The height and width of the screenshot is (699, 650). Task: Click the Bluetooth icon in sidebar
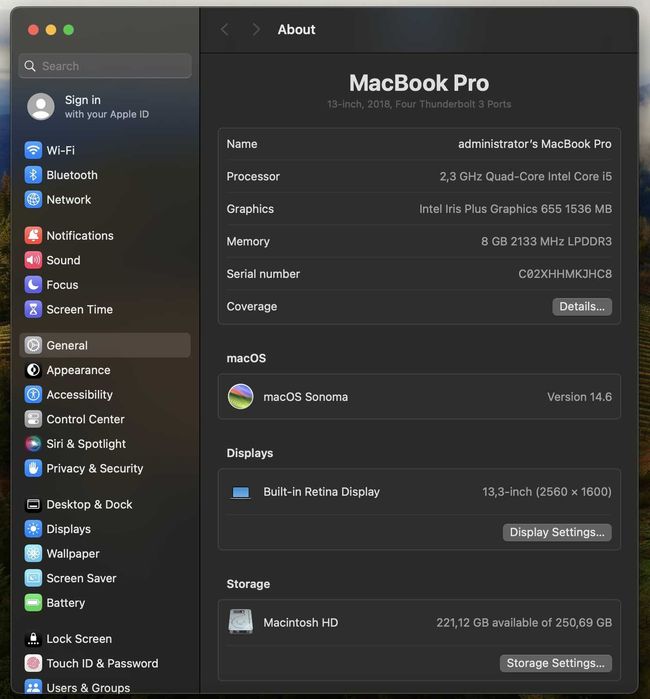tap(33, 175)
